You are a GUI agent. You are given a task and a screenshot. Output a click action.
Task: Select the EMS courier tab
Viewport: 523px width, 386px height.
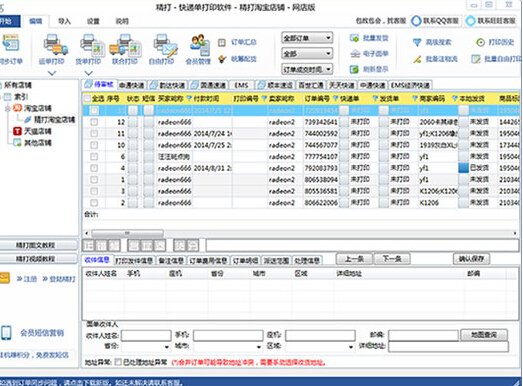point(241,85)
